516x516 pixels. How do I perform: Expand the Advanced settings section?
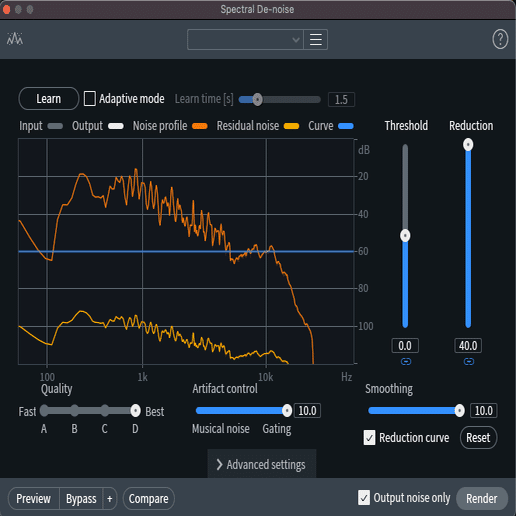pos(262,464)
